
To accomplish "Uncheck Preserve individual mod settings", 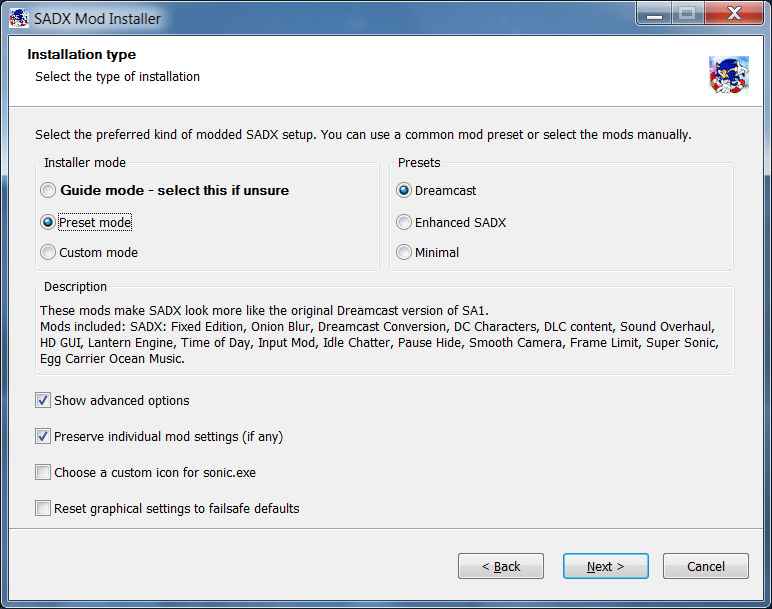I will (43, 436).
